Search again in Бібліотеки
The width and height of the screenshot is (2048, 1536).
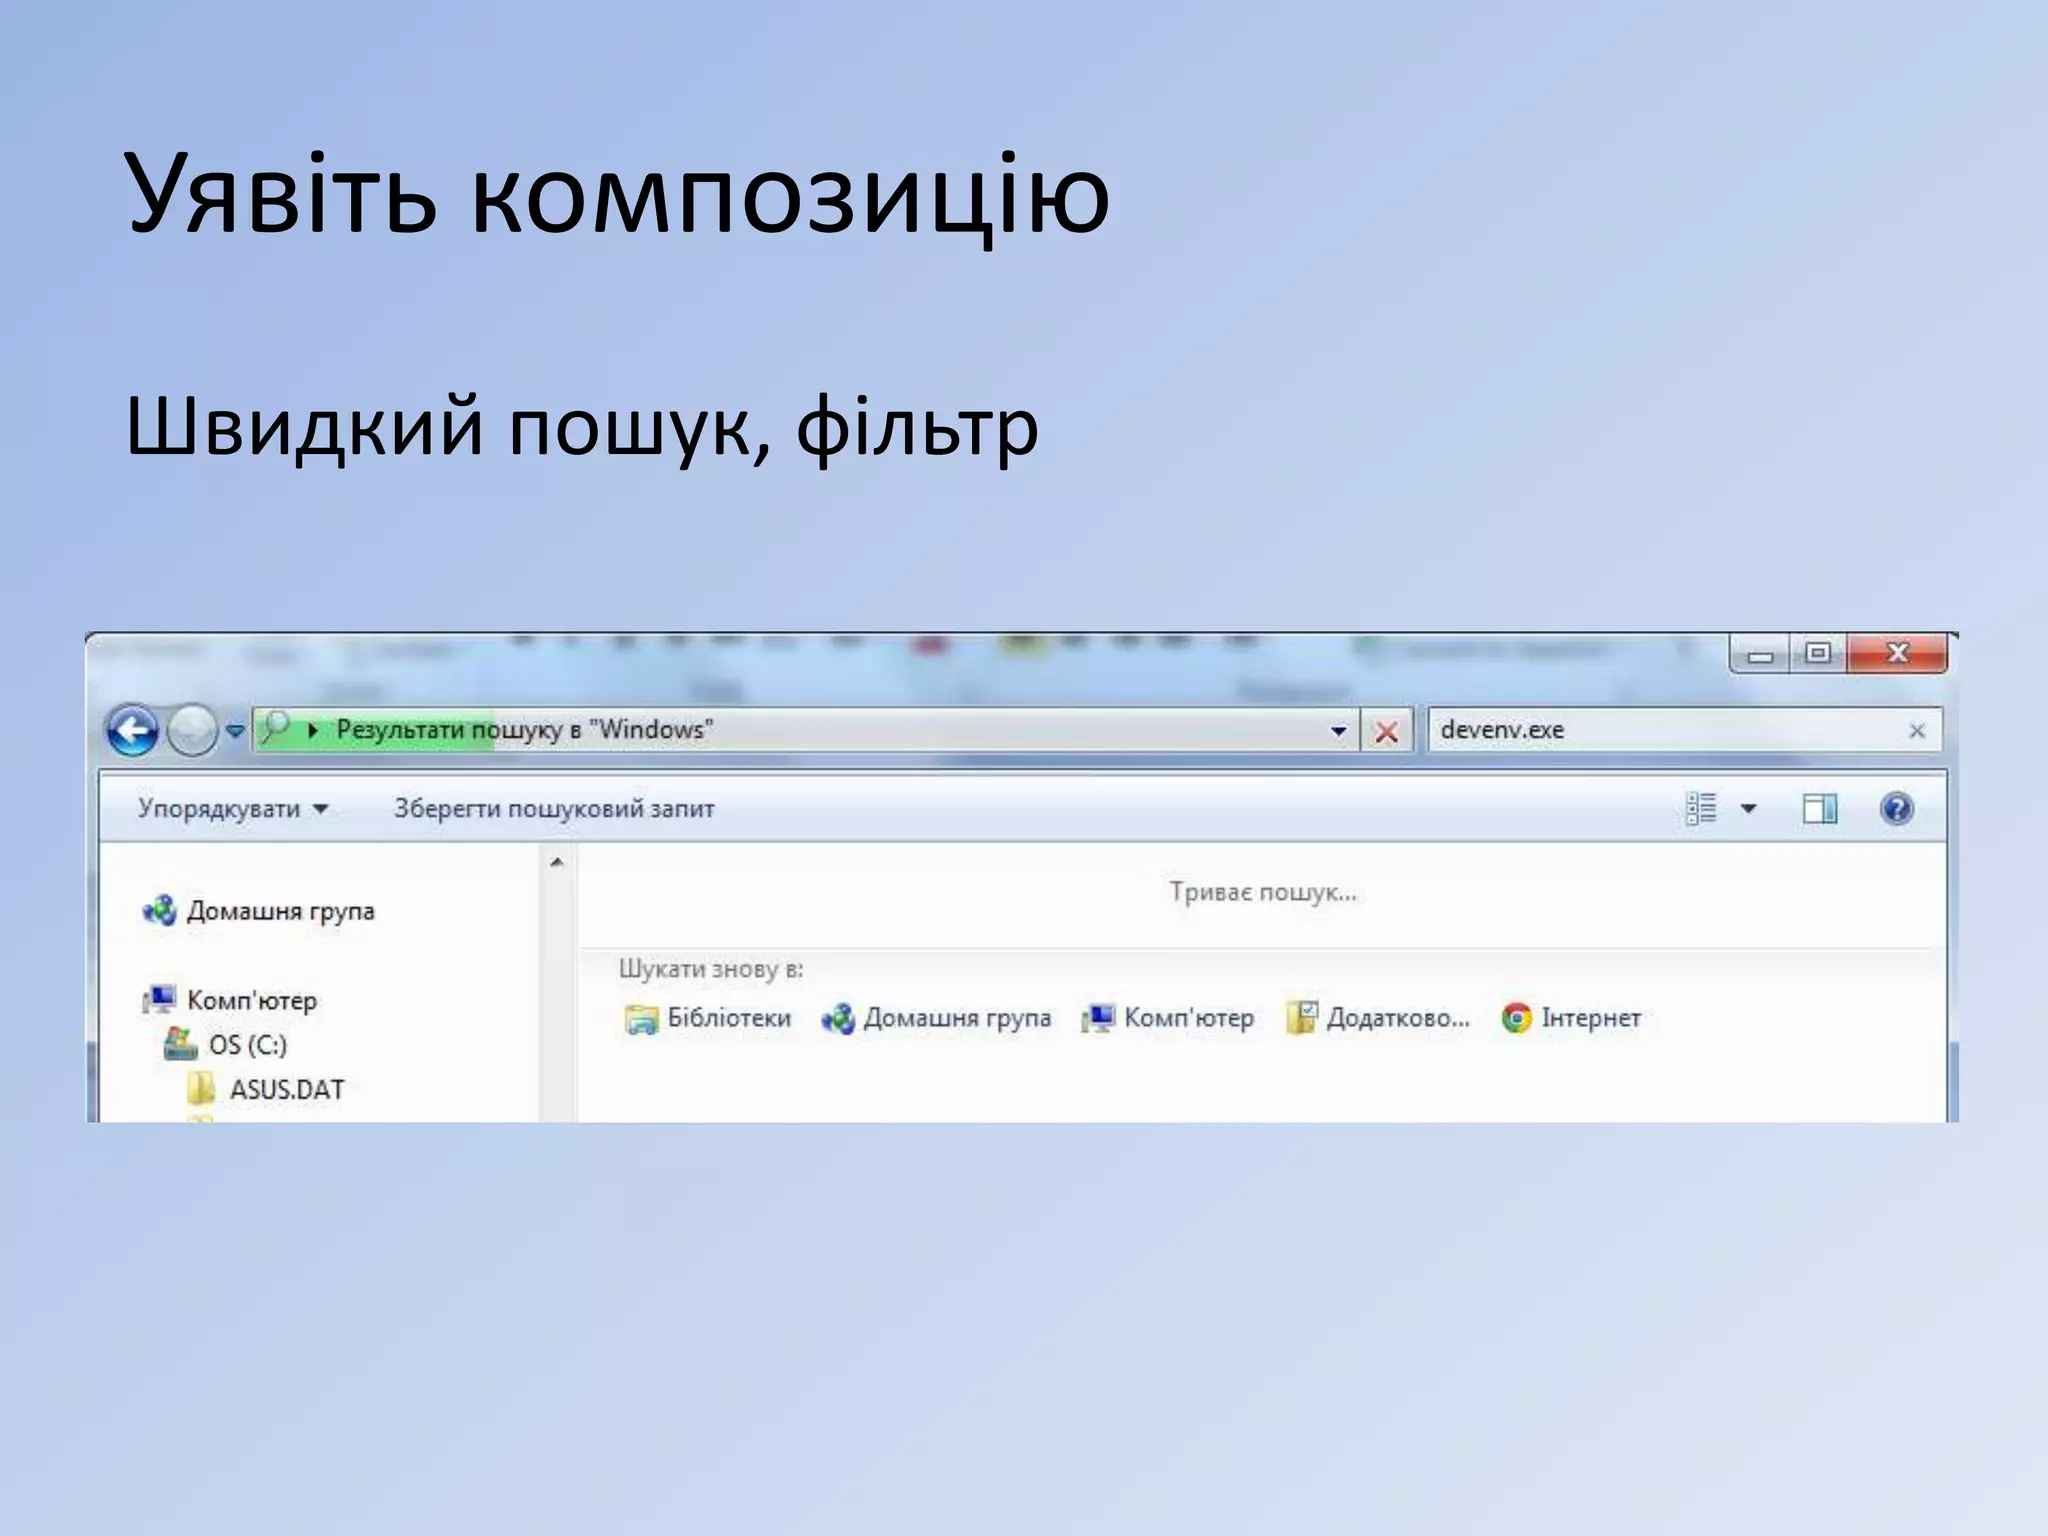coord(707,1018)
